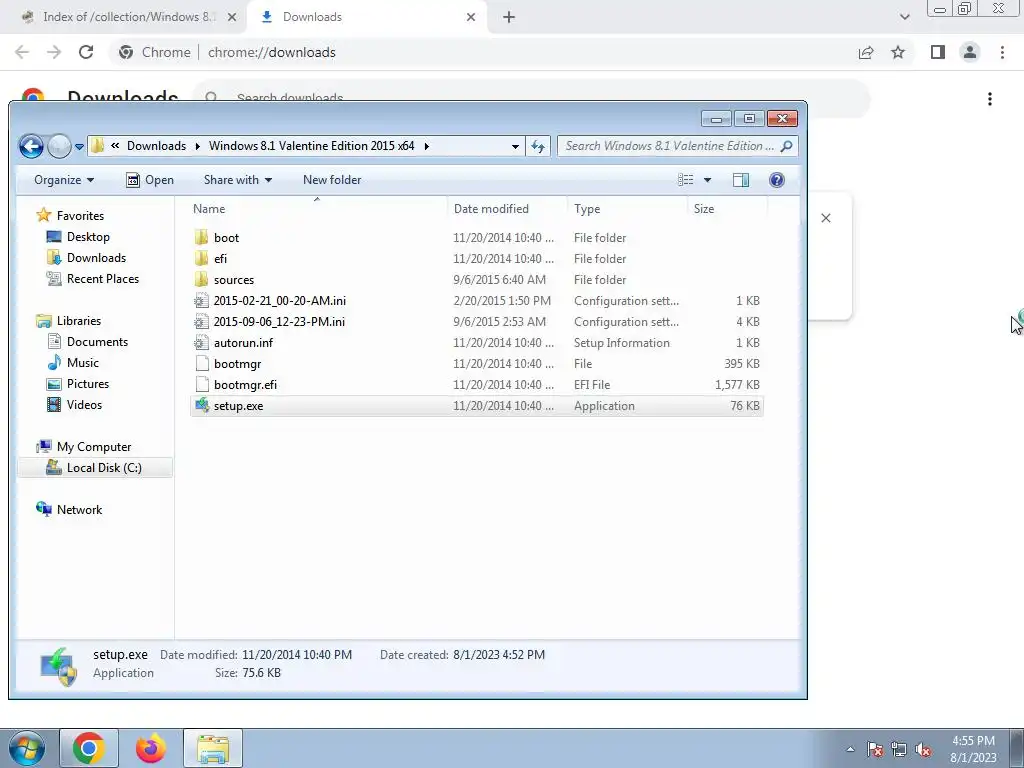Click the Windows 8.1 Valentine Edition breadcrumb
This screenshot has height=768, width=1024.
tap(312, 146)
